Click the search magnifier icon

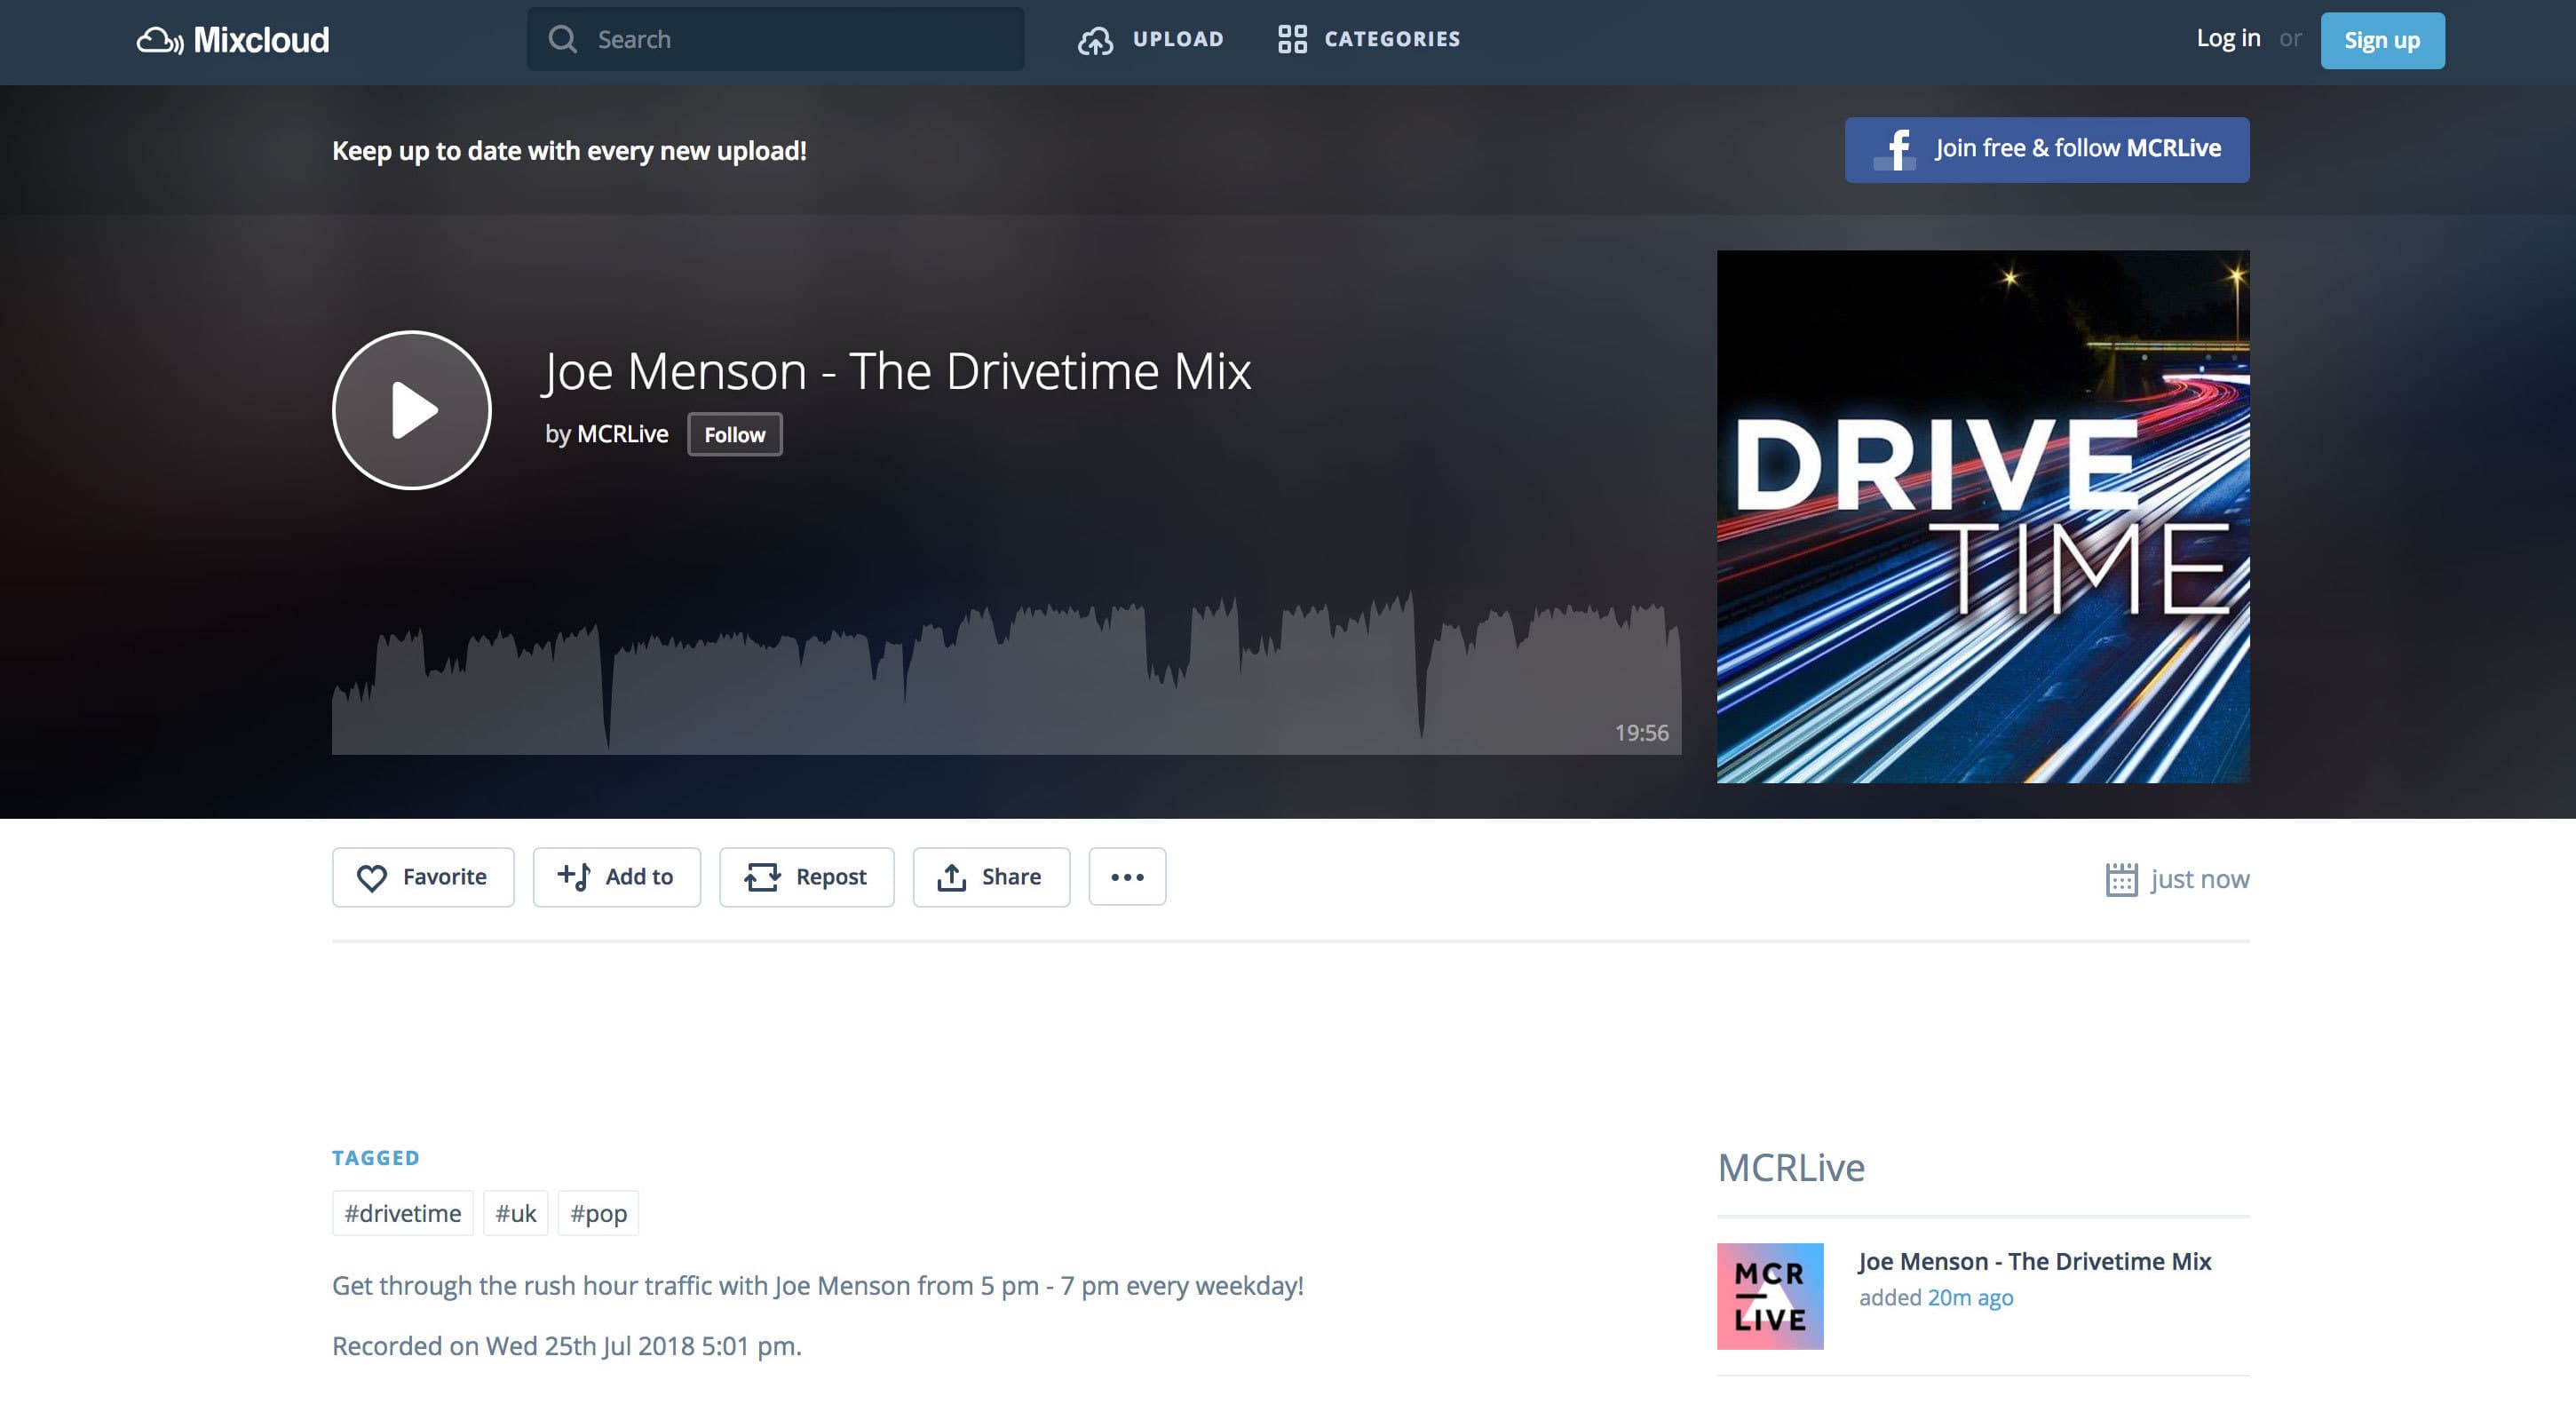(x=563, y=40)
